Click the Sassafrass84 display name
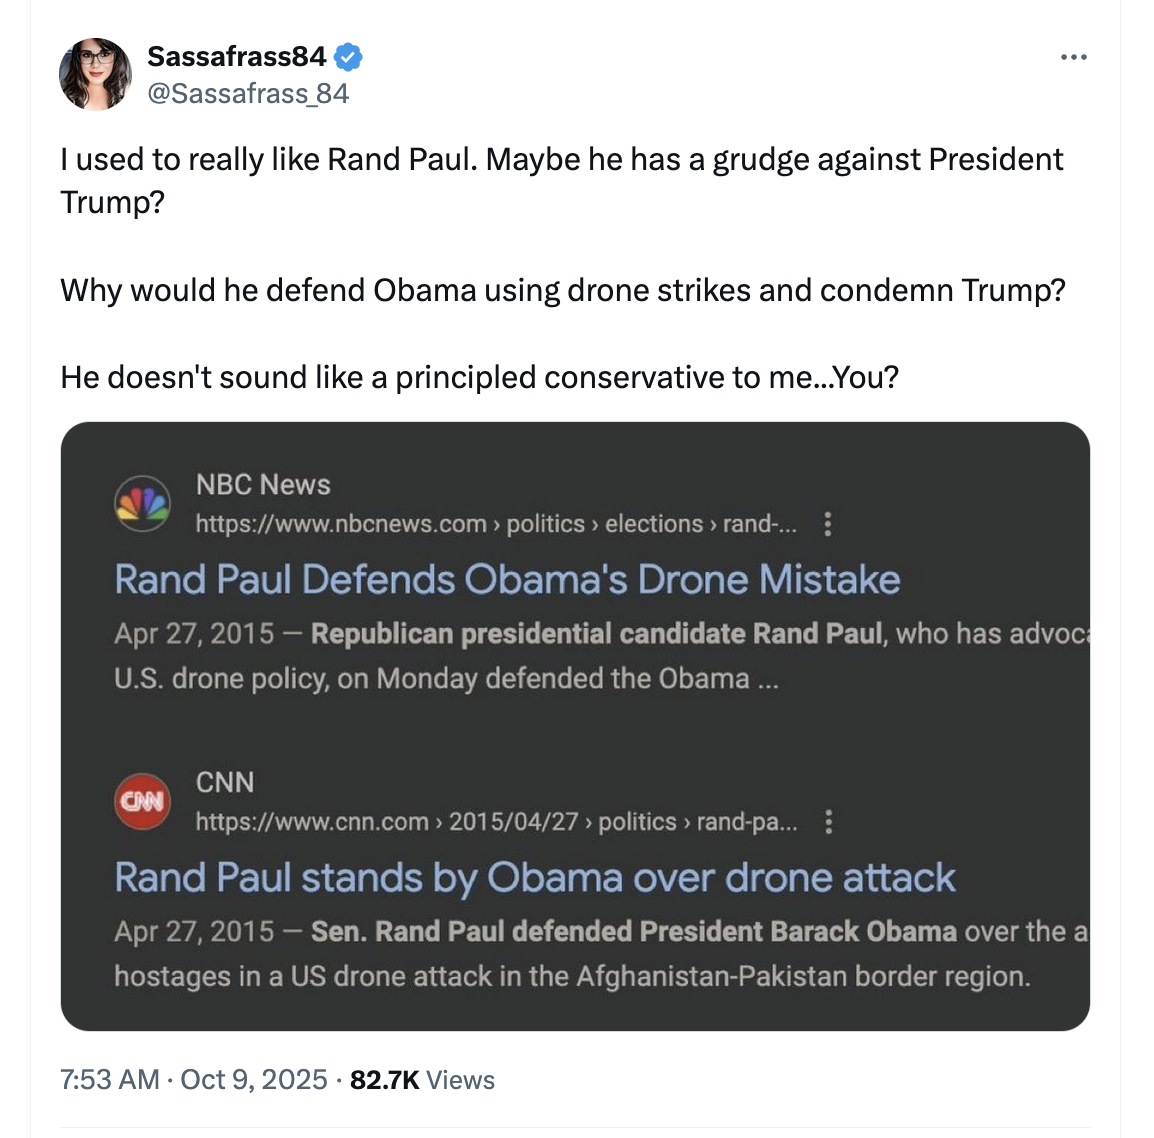This screenshot has height=1138, width=1154. click(237, 57)
